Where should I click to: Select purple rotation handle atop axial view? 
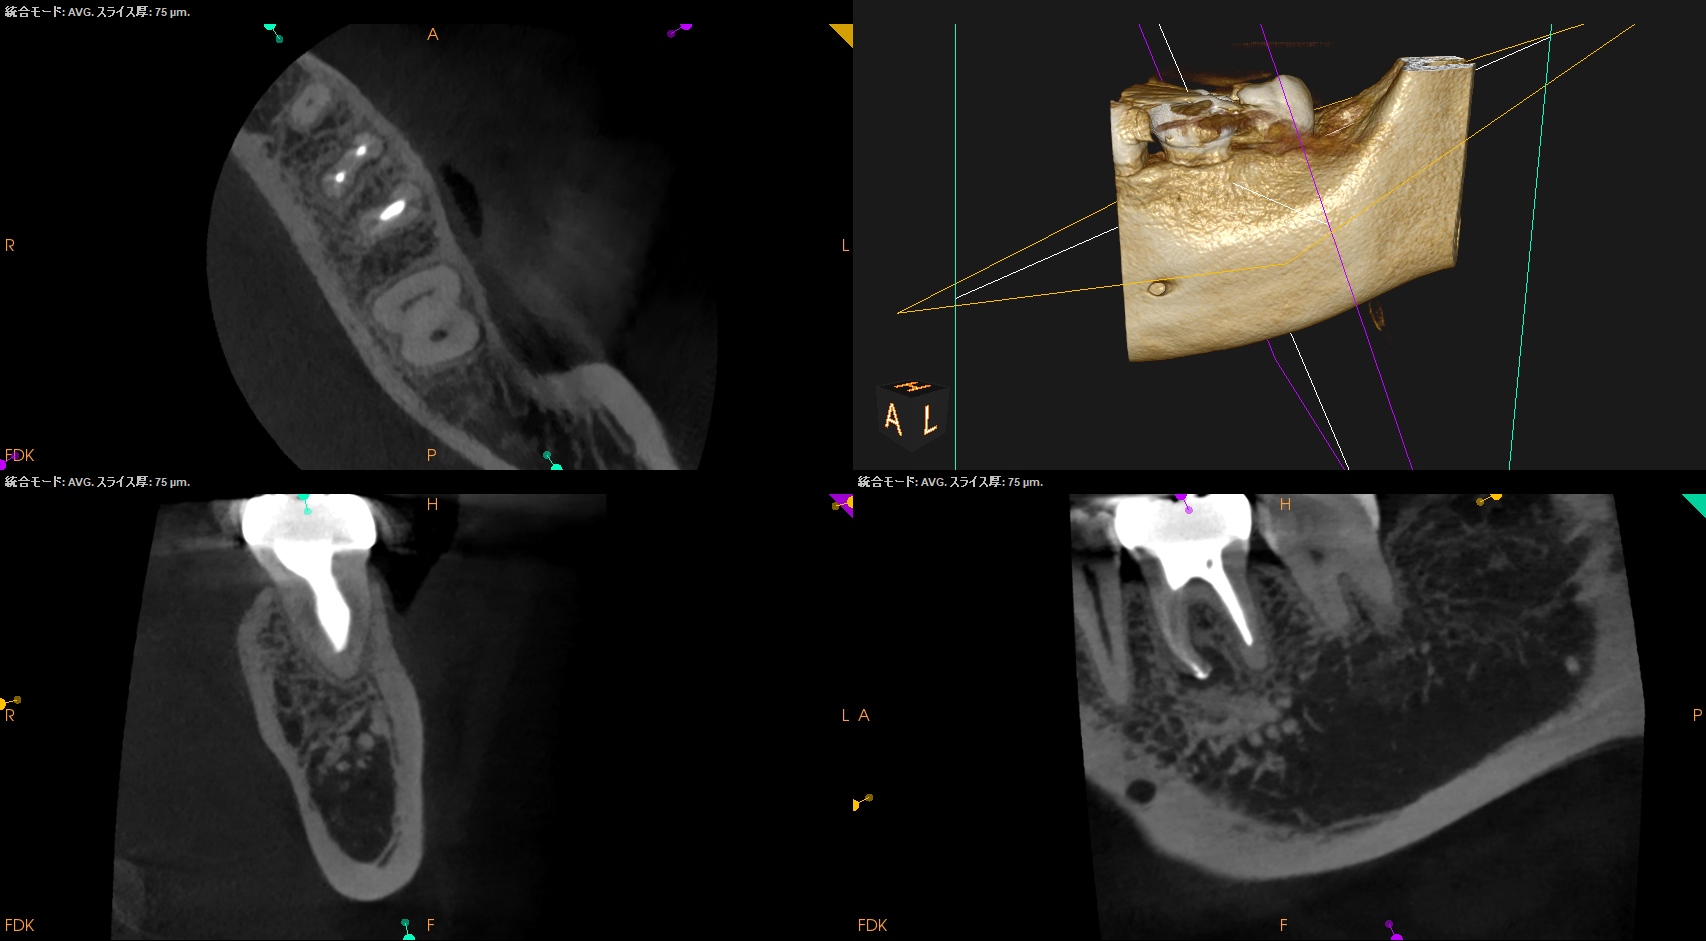tap(680, 30)
